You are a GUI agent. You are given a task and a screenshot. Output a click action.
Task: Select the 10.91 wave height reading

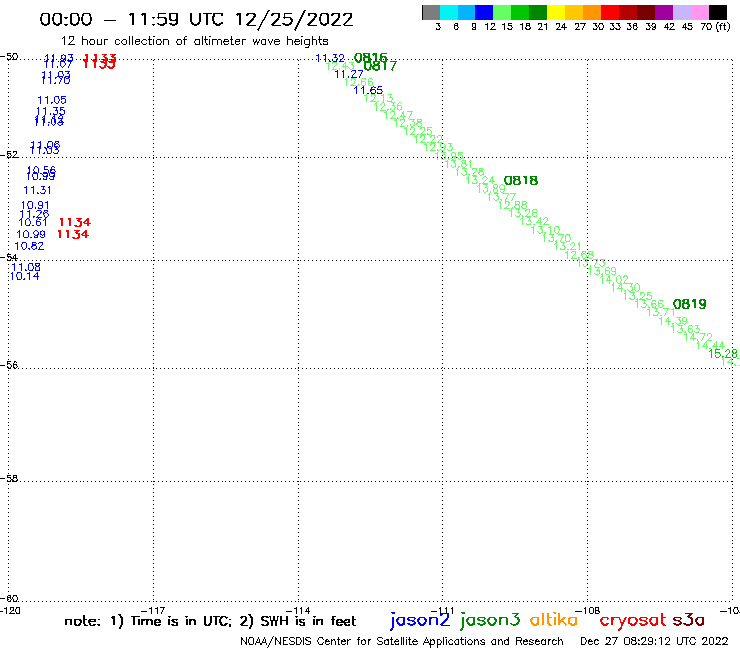[35, 205]
